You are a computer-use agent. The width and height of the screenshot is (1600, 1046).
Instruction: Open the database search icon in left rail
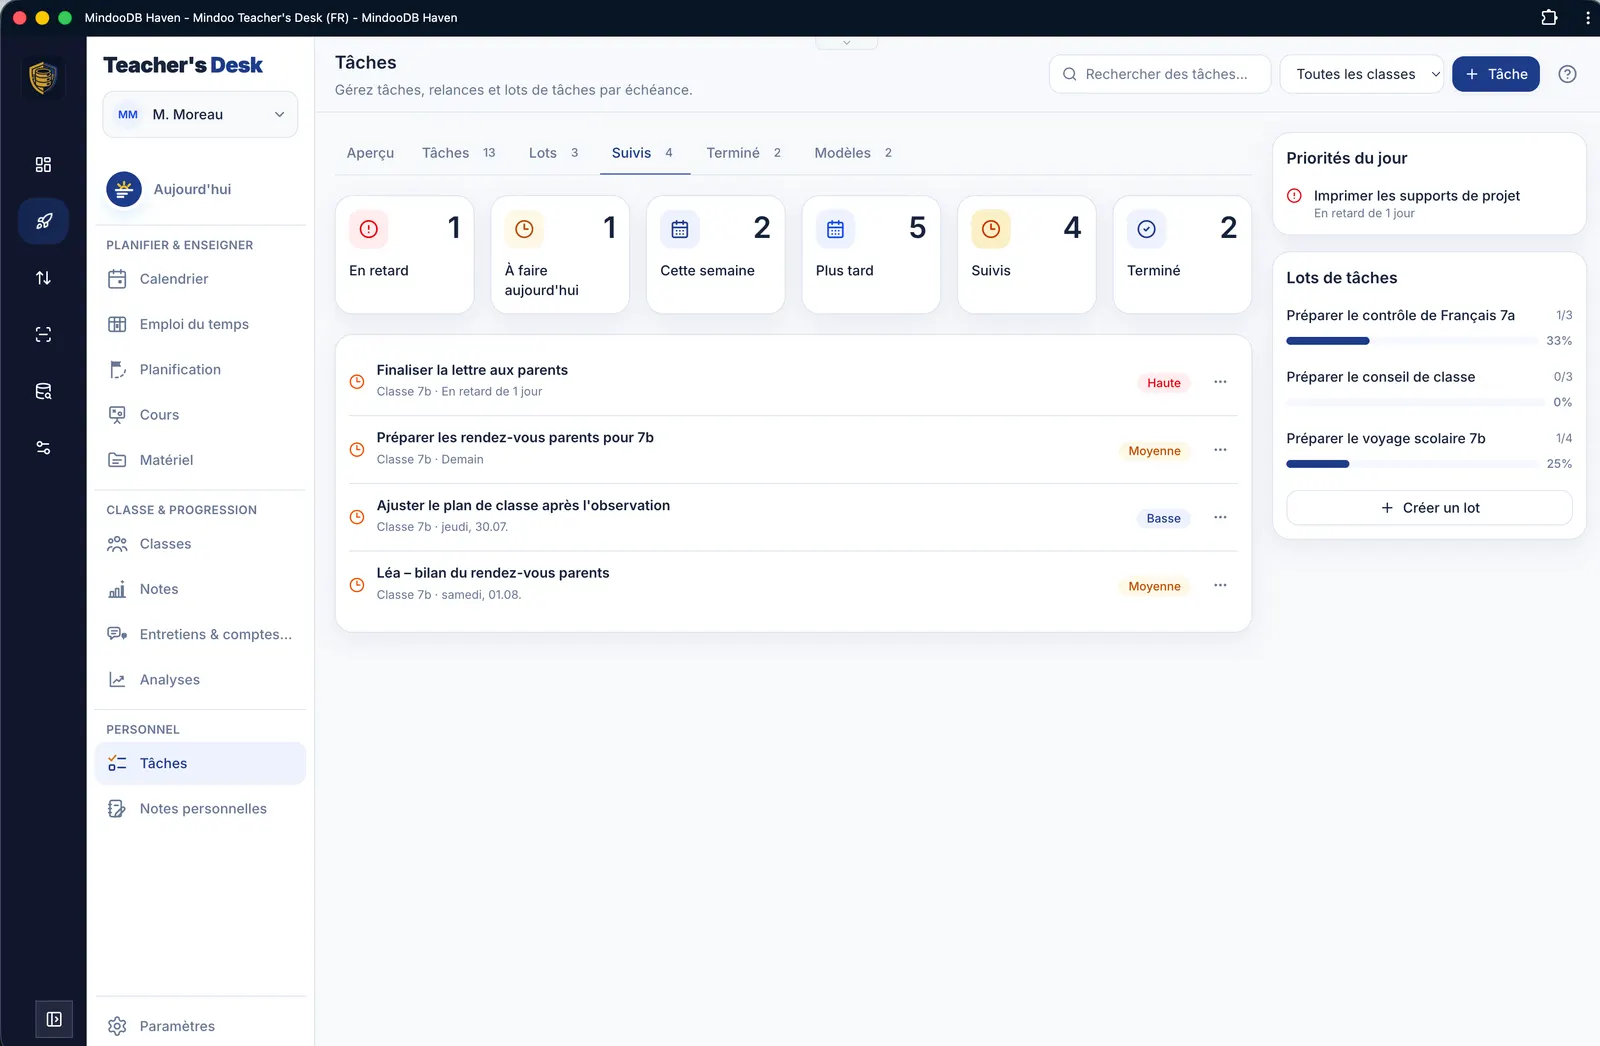43,391
